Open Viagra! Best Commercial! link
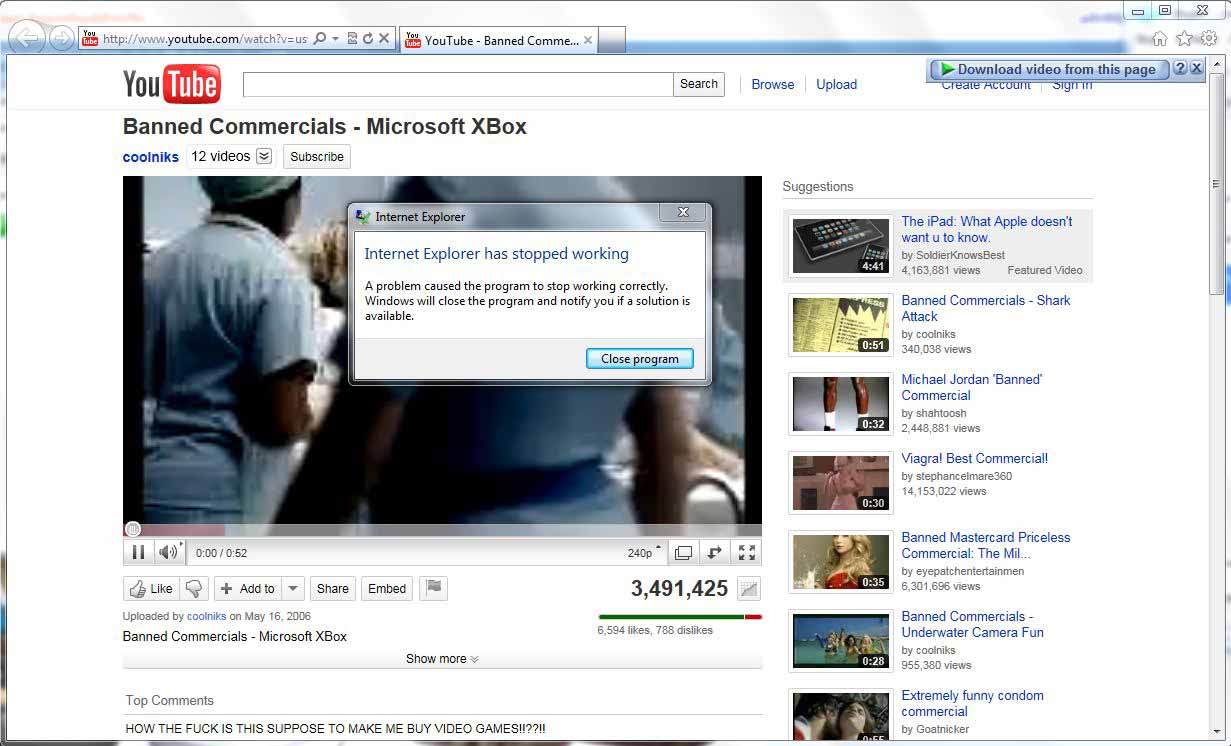Image resolution: width=1231 pixels, height=746 pixels. point(975,458)
